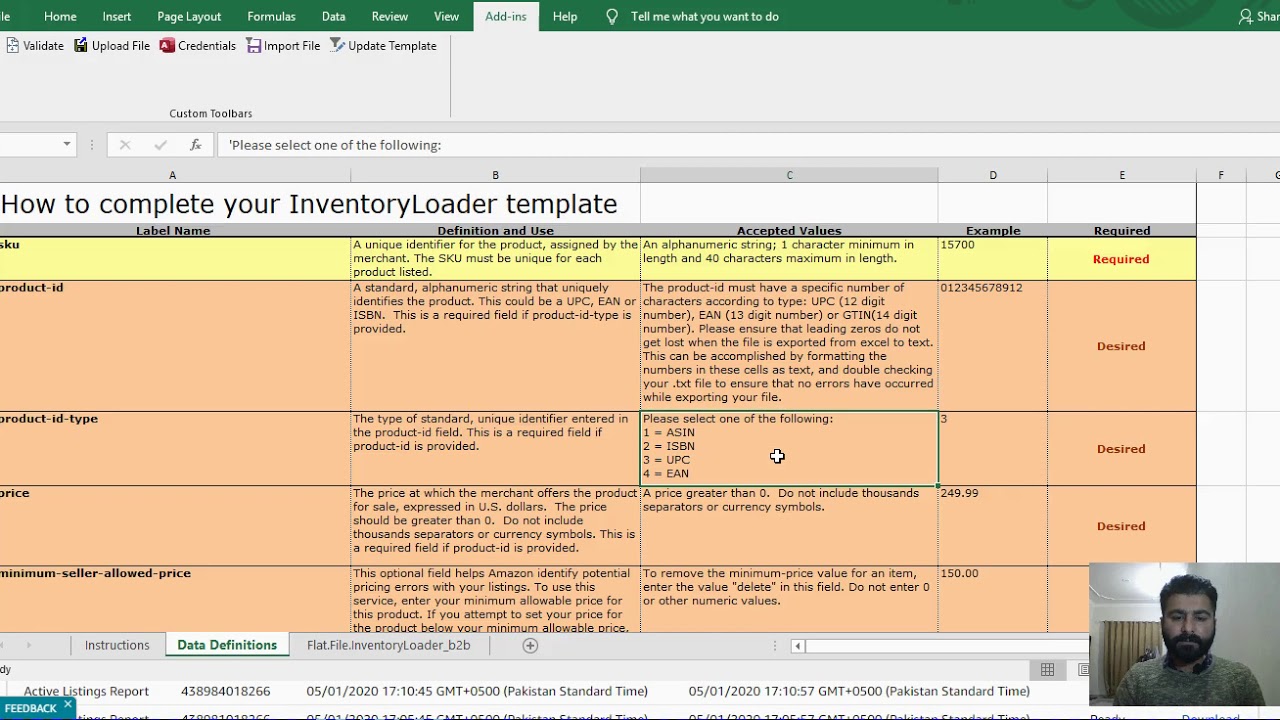
Task: Click Update Template in the toolbar
Action: point(383,46)
